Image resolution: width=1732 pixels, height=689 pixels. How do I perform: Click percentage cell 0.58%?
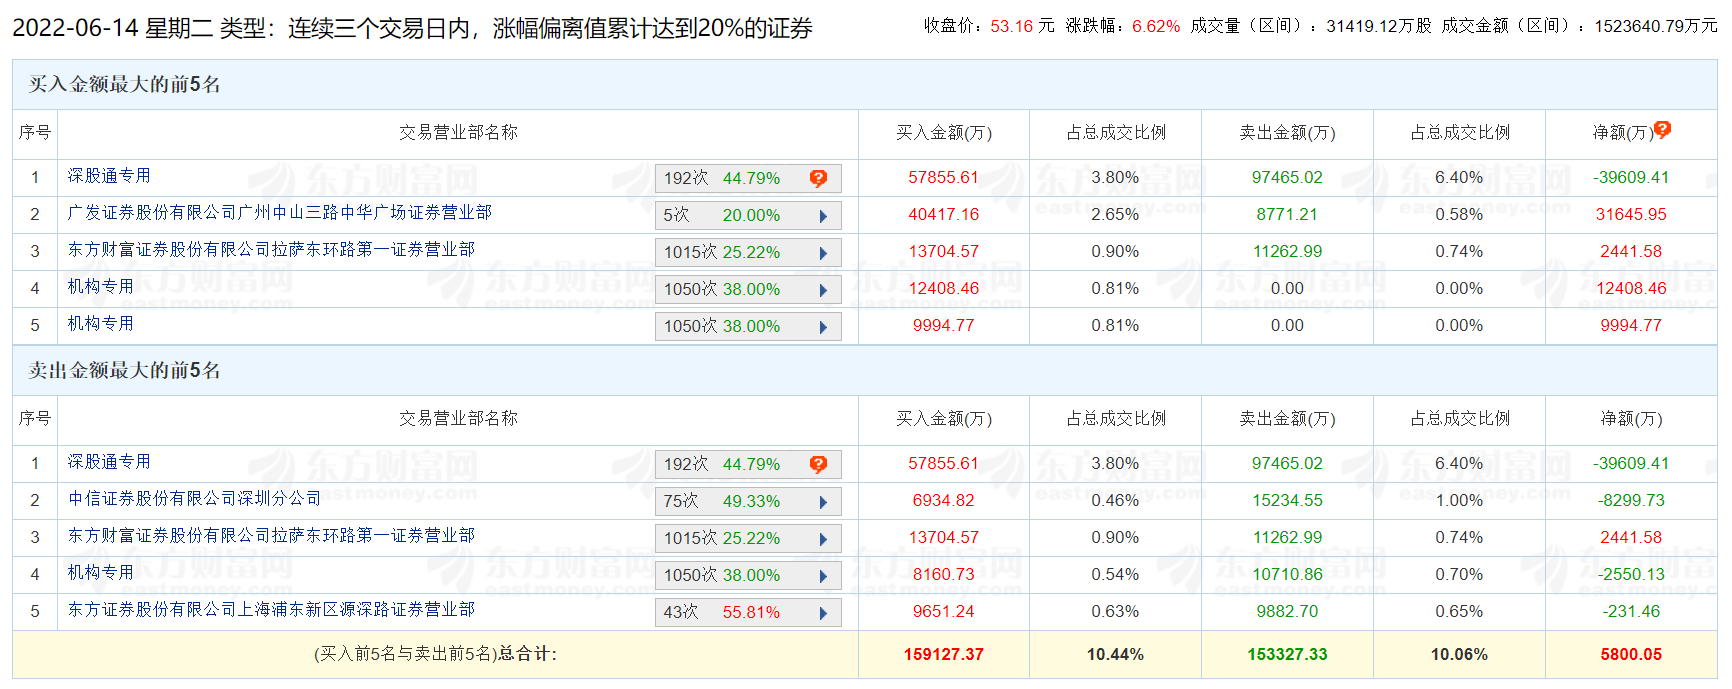pyautogui.click(x=1459, y=215)
